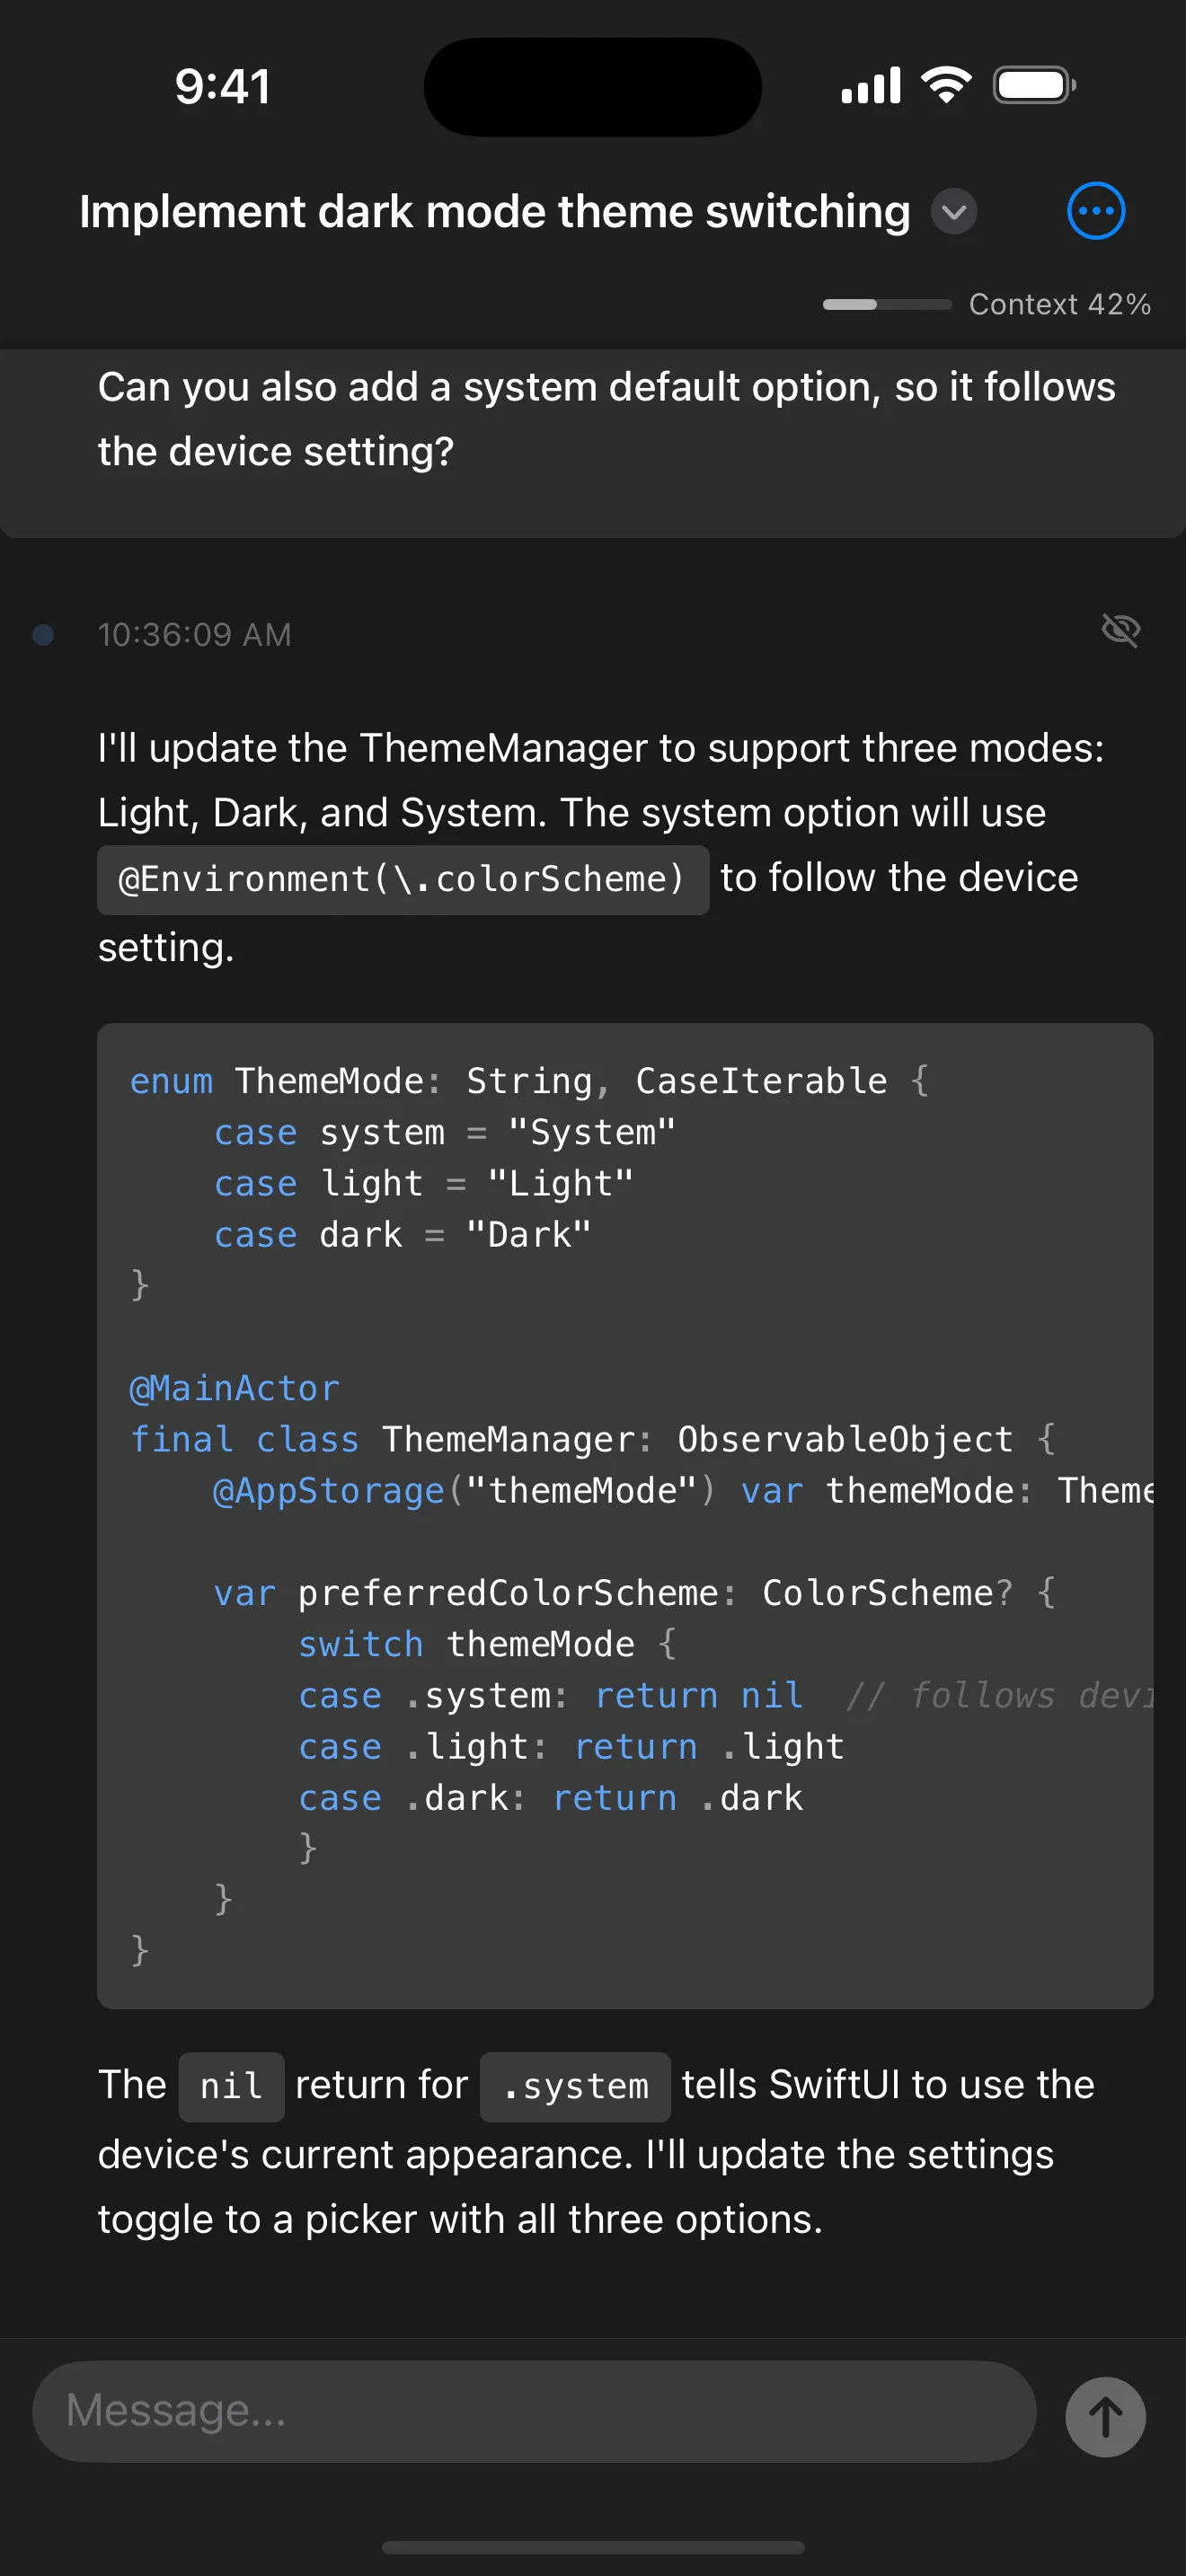Select the conversation title "Implement dark mode theme switching"
The image size is (1186, 2576).
494,211
